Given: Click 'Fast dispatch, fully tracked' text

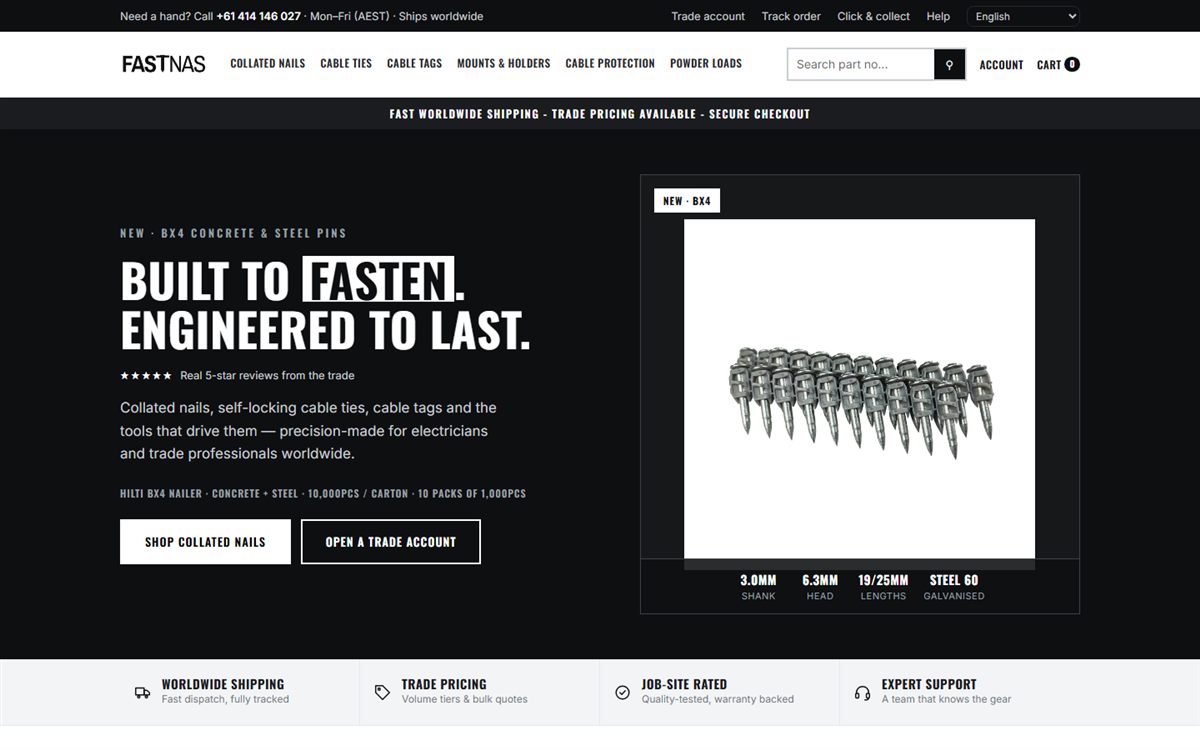Looking at the screenshot, I should point(225,699).
